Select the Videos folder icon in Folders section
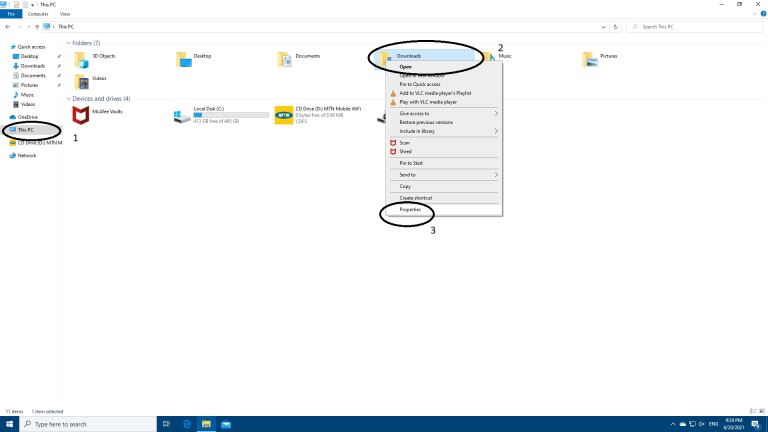Image resolution: width=768 pixels, height=432 pixels. coord(81,82)
